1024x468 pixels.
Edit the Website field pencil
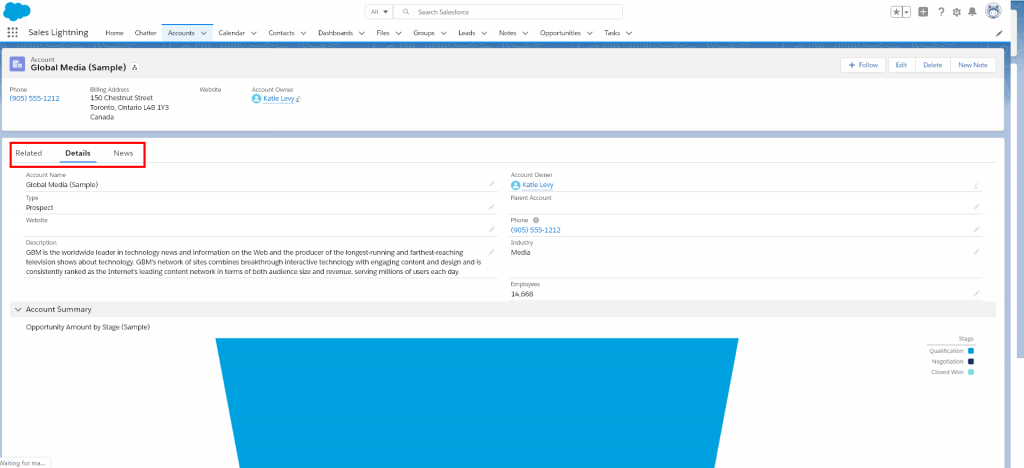(492, 230)
